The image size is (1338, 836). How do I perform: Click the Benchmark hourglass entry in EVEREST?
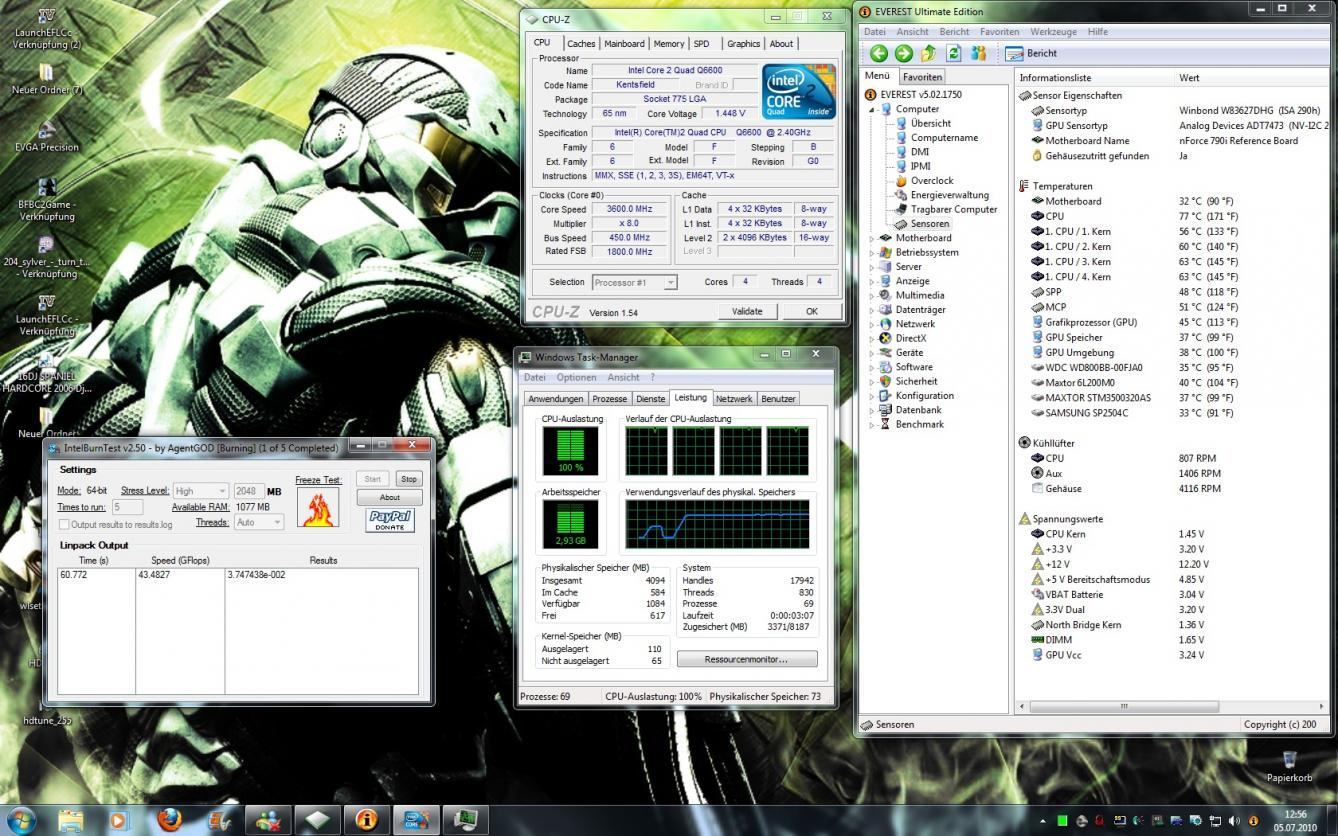(x=910, y=424)
